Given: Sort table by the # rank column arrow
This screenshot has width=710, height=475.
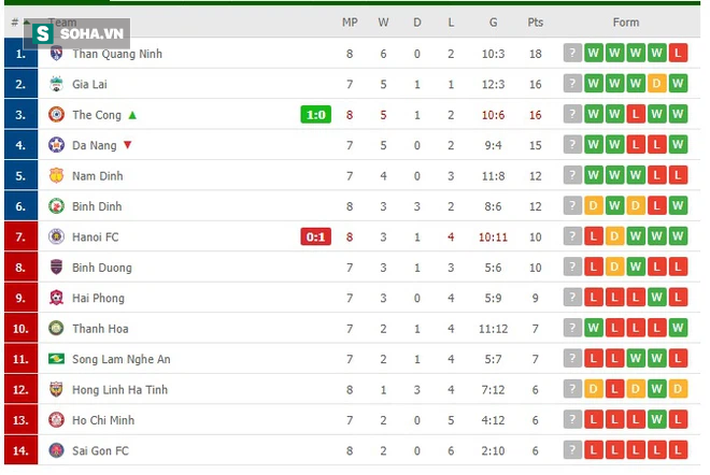Looking at the screenshot, I should click(27, 22).
